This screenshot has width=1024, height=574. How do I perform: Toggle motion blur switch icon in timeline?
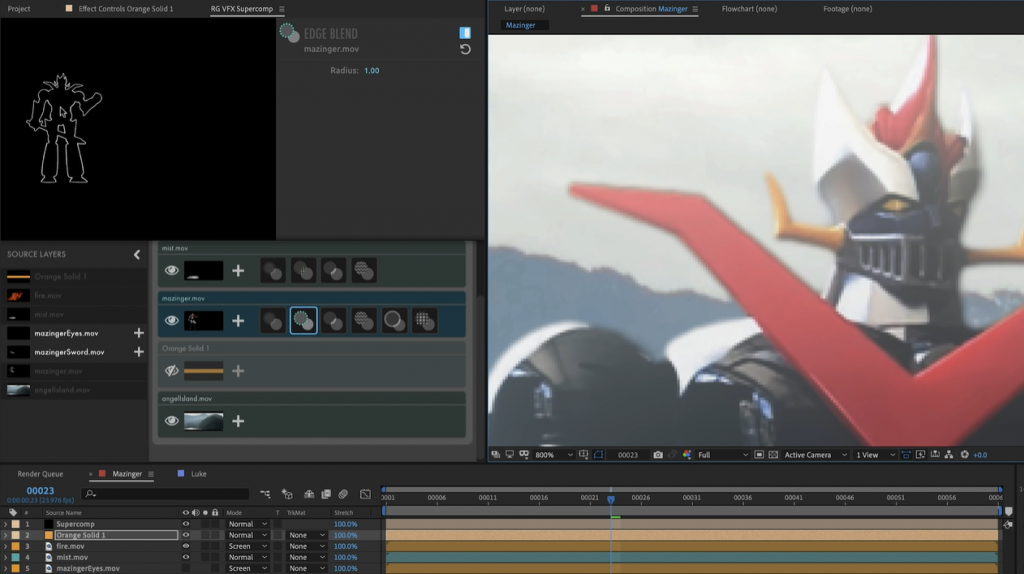pos(343,494)
